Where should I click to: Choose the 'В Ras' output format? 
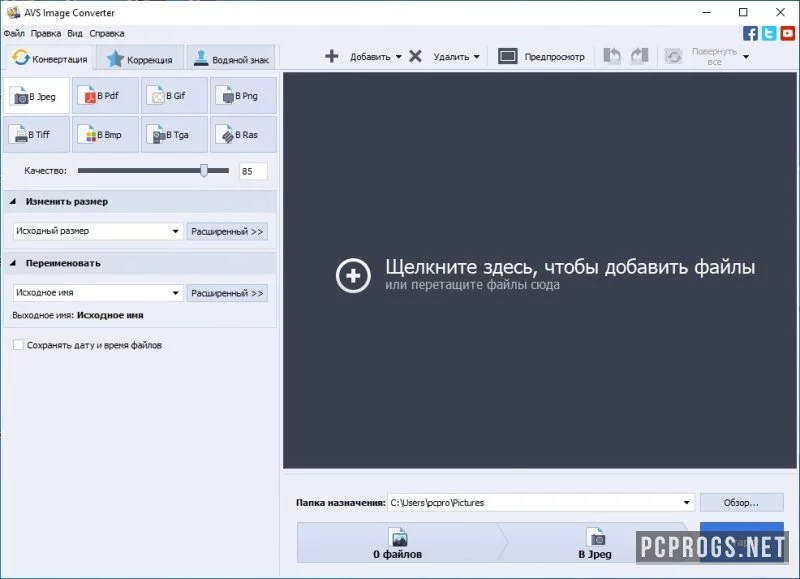click(243, 135)
